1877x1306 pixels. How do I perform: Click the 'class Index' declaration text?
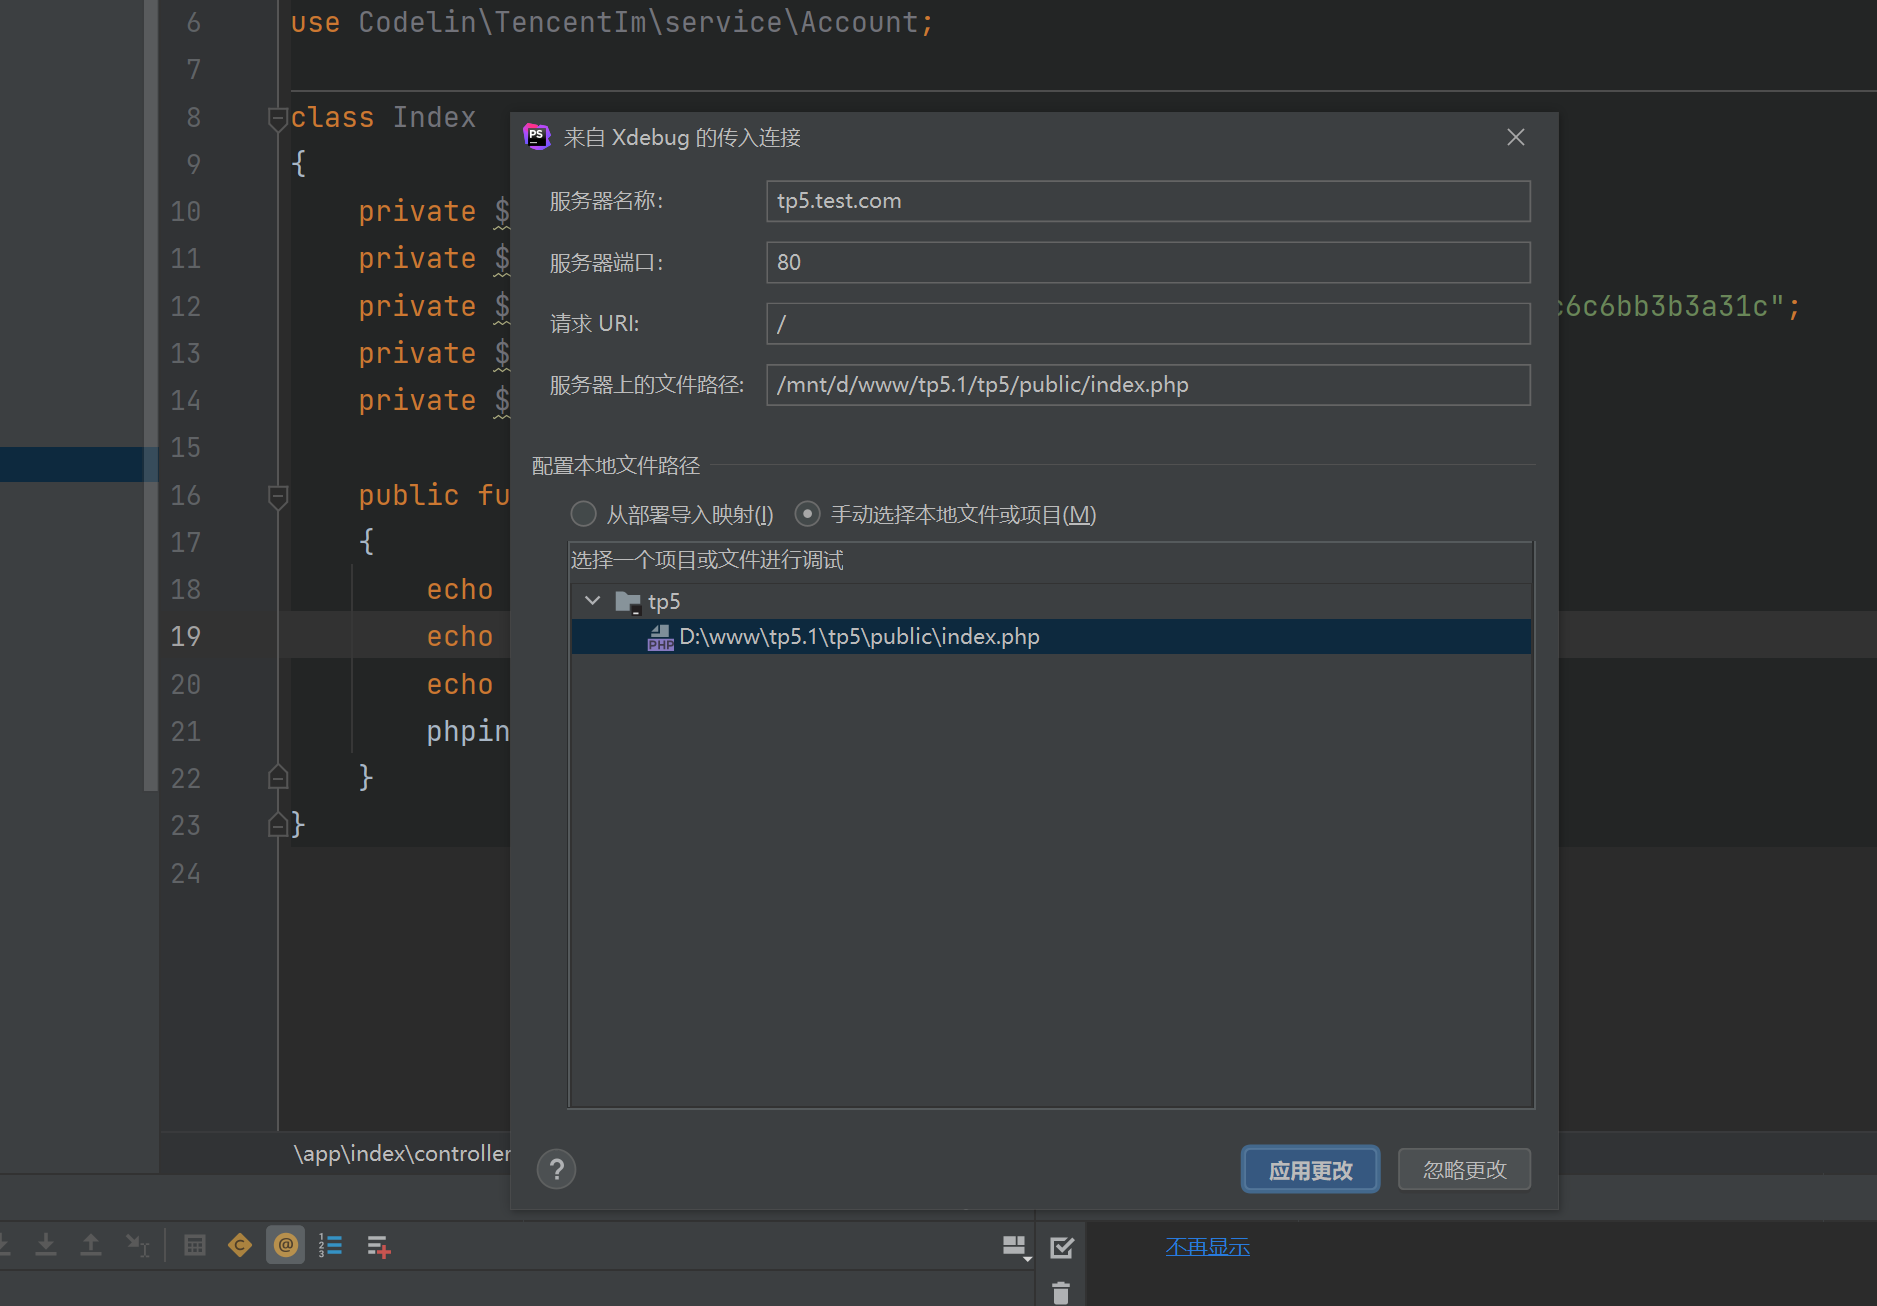383,117
